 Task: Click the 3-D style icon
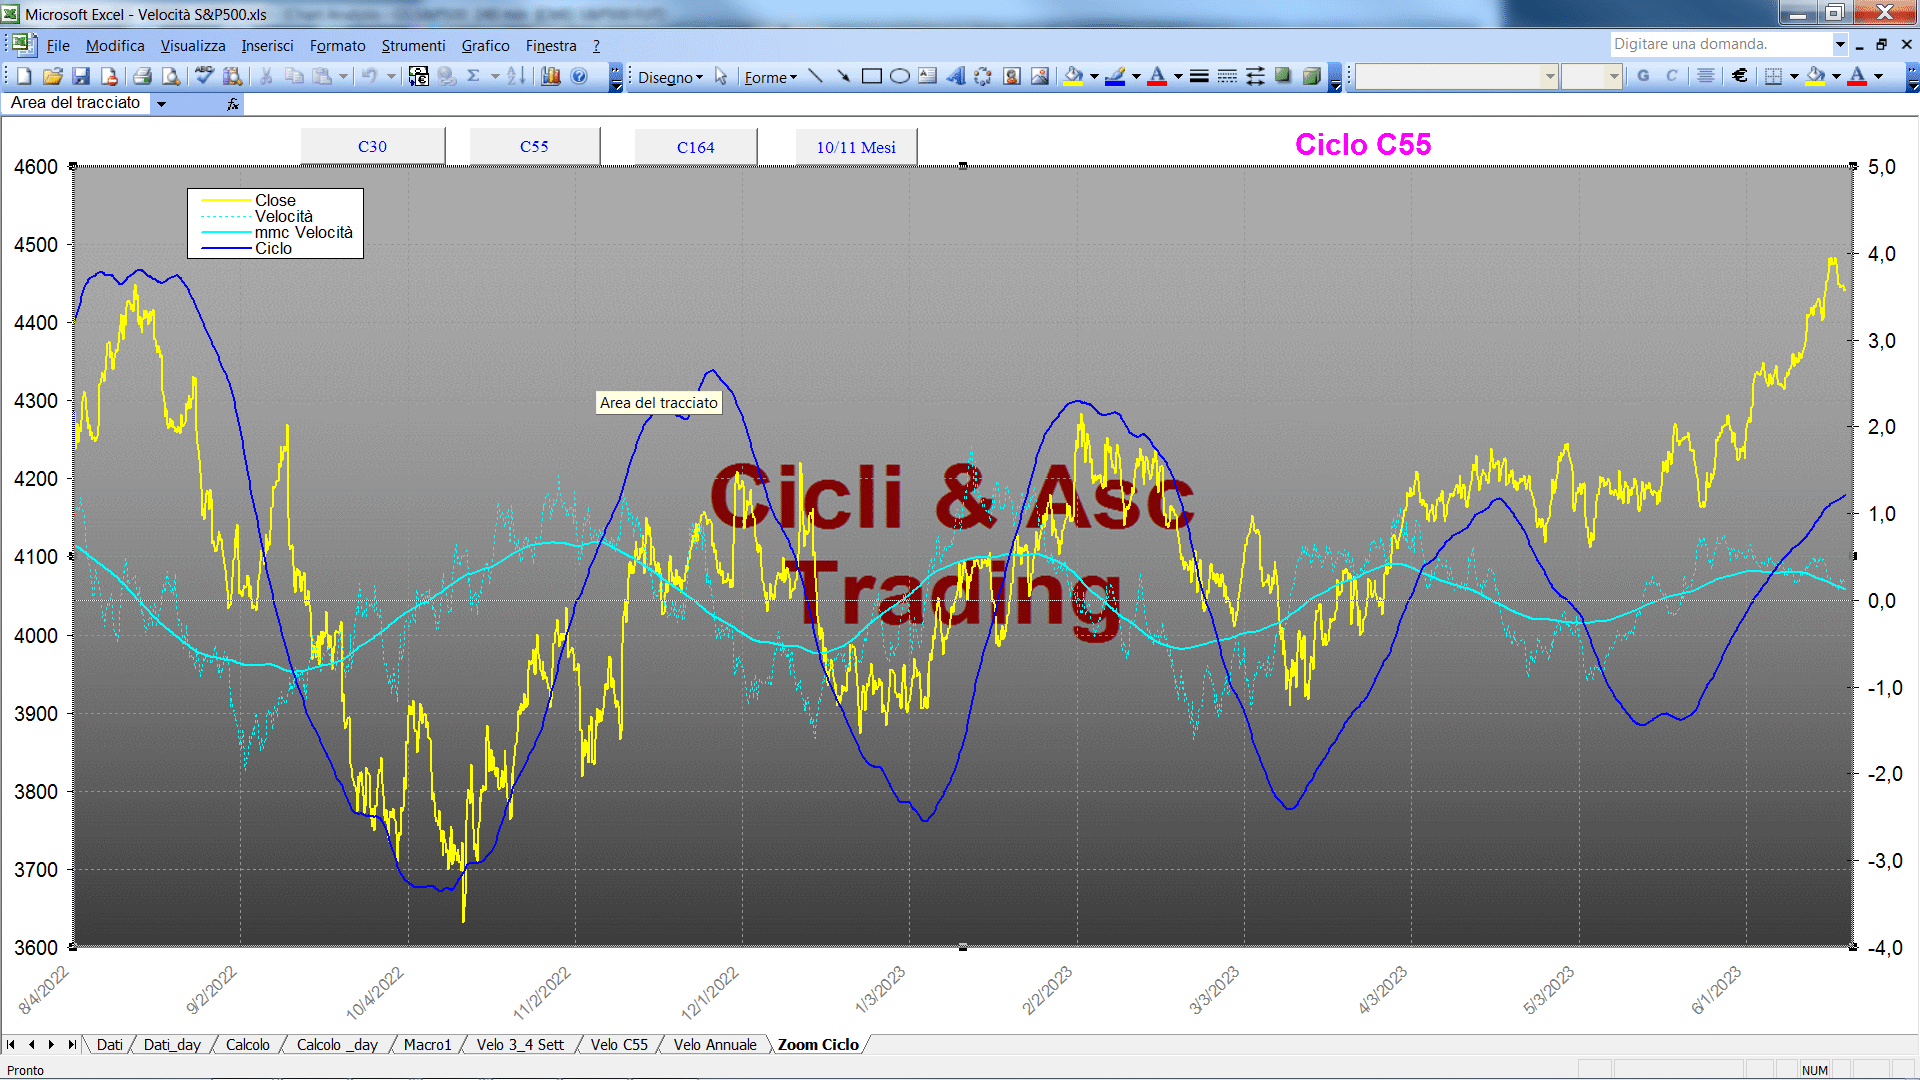1311,76
